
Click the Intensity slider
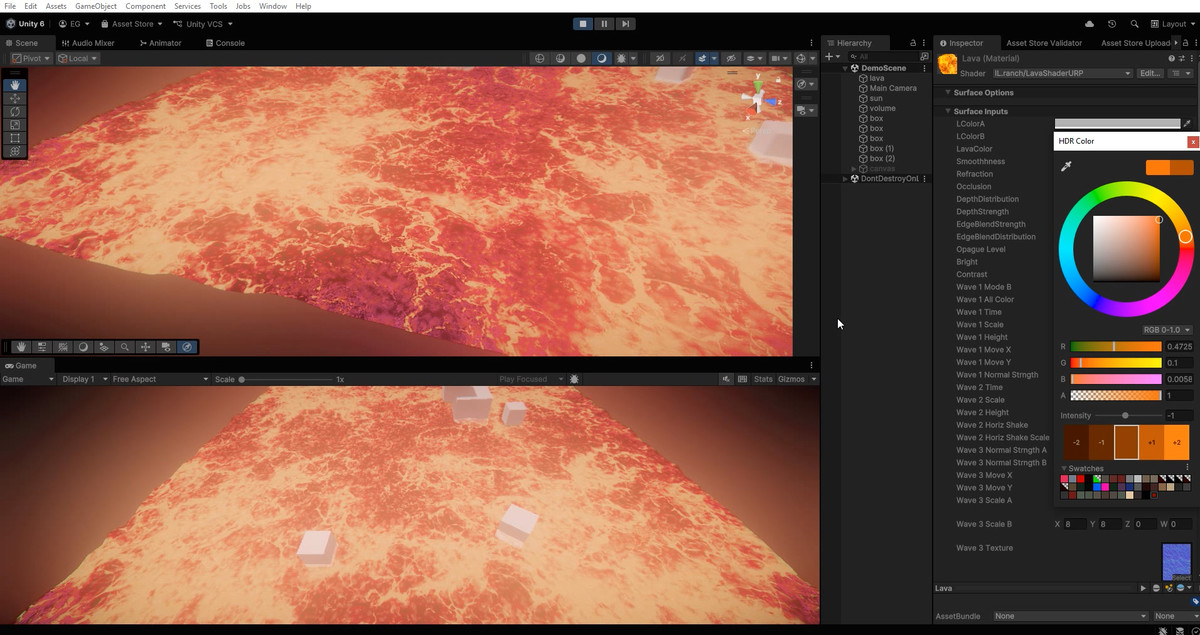(1127, 415)
